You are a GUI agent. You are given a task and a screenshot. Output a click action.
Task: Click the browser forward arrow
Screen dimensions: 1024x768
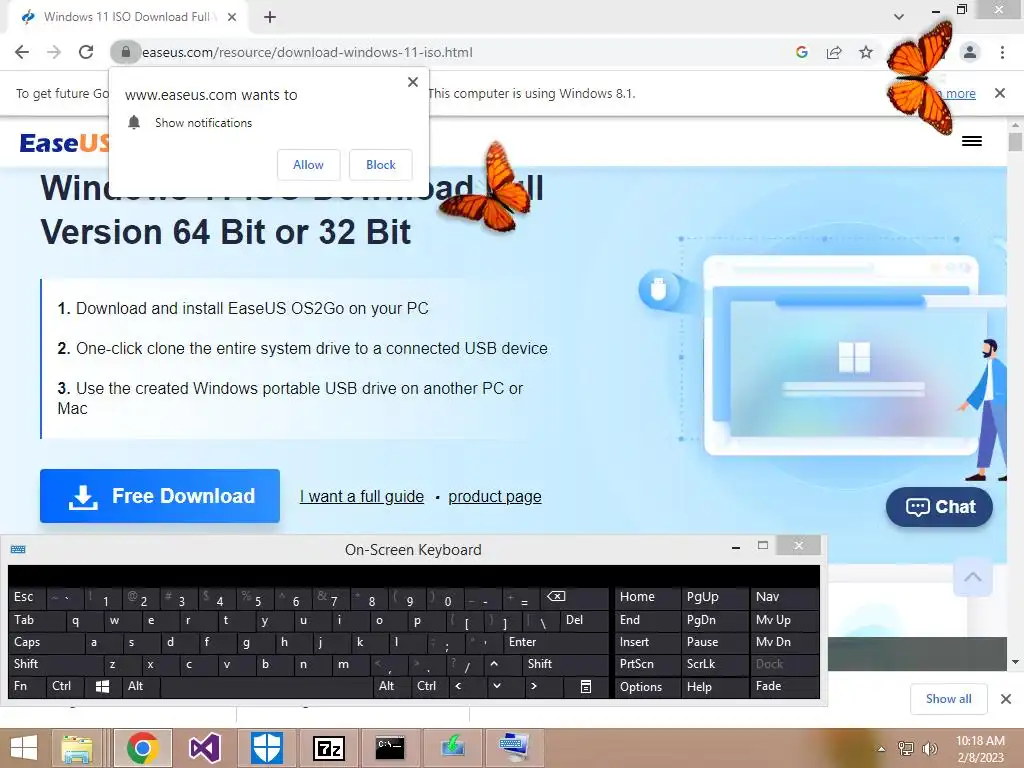(x=54, y=52)
